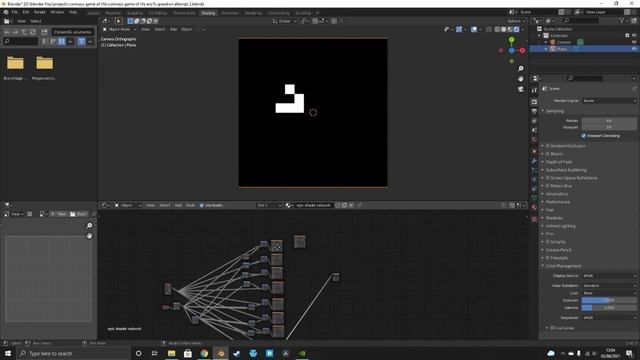Screen dimensions: 640x360
Task: Expand the Volumetrics panel
Action: coord(556,194)
